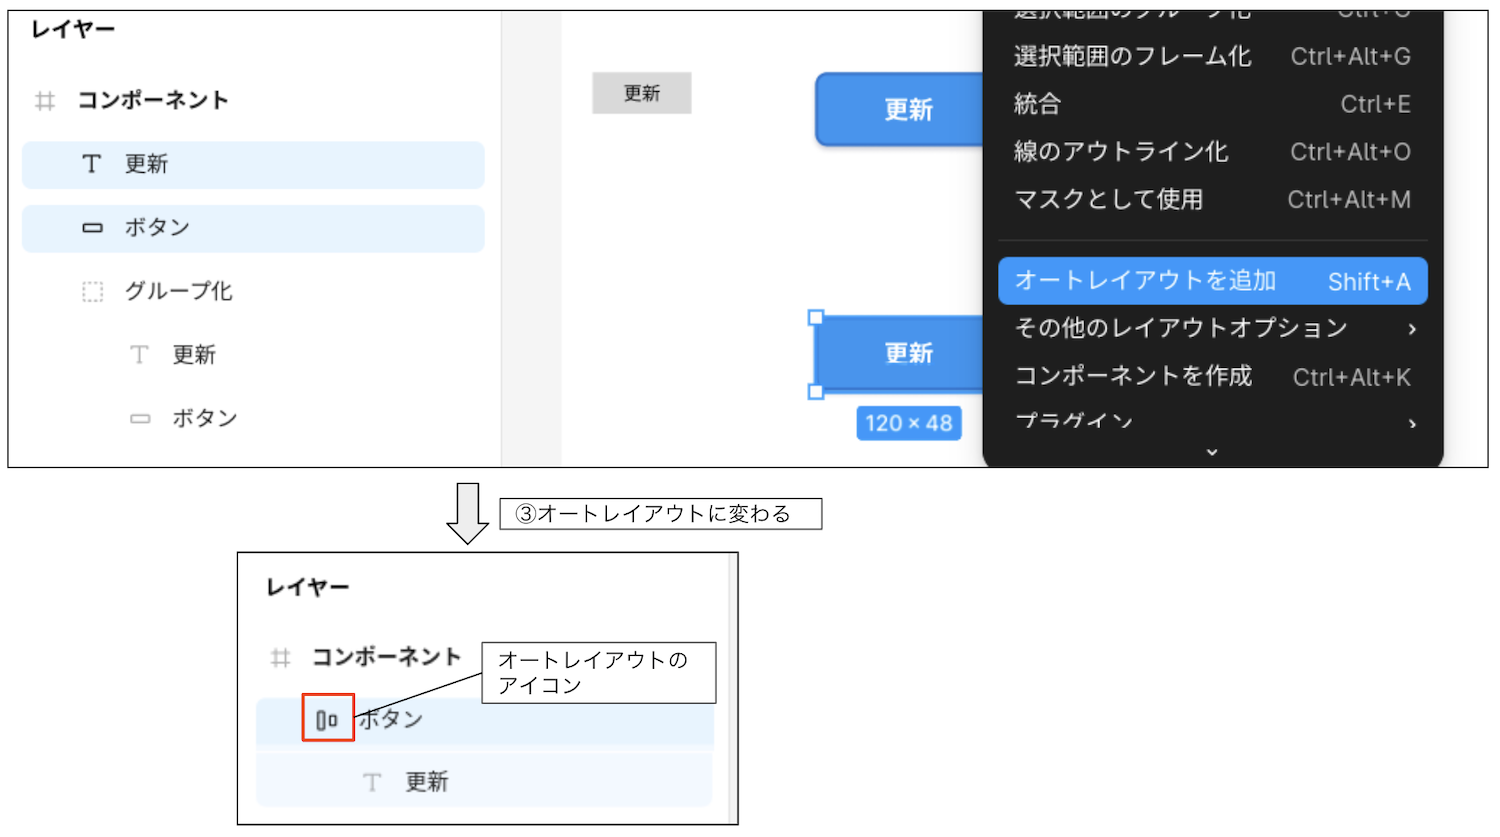Click the gray 更新 text element on canvas
Screen dimensions: 1500x837
tap(642, 93)
